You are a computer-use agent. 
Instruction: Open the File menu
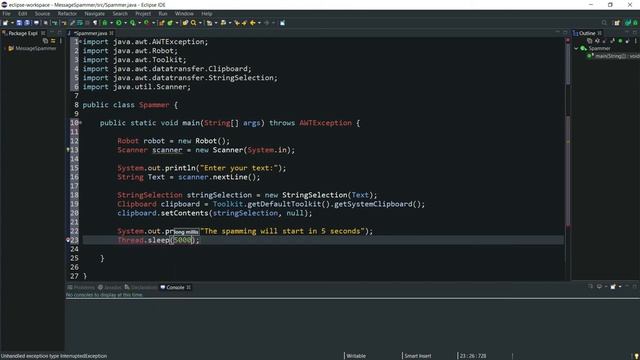point(7,13)
